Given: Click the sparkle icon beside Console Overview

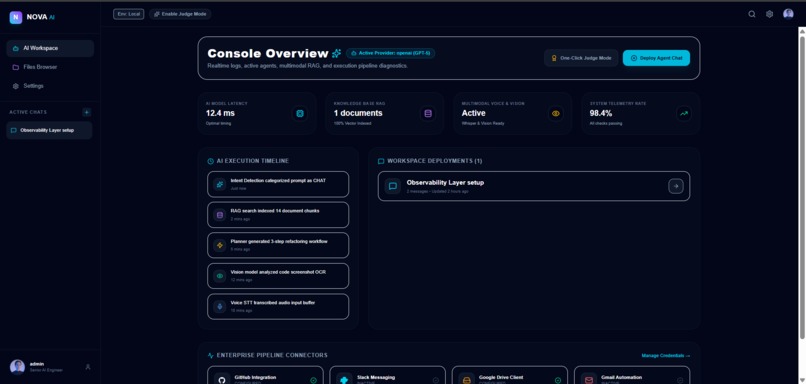Looking at the screenshot, I should click(x=336, y=53).
